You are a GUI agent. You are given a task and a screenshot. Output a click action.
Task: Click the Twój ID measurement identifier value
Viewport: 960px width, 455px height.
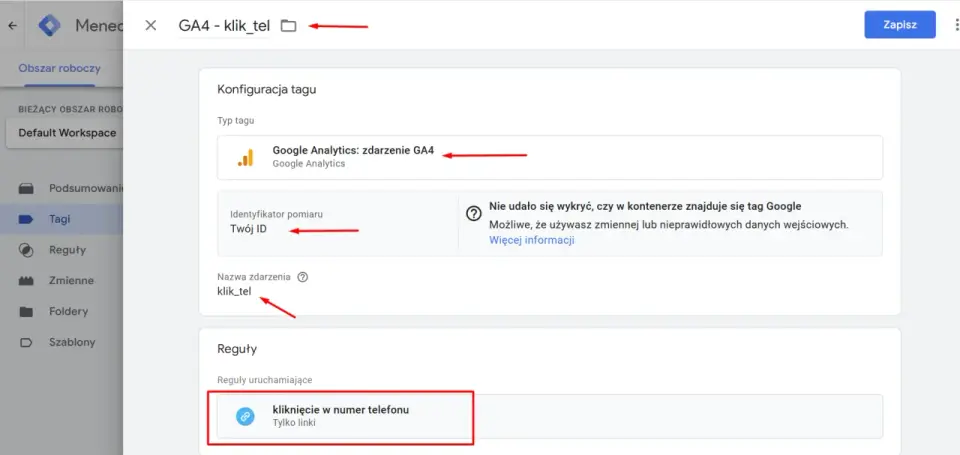click(248, 230)
